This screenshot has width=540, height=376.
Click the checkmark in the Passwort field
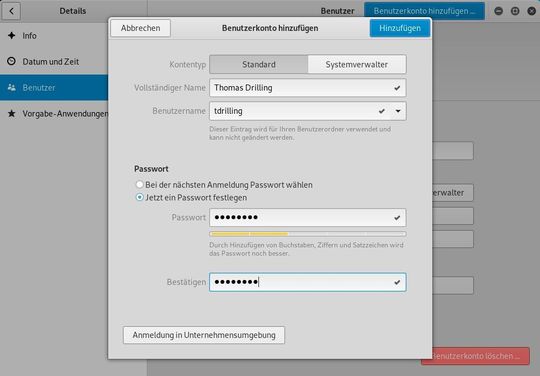tap(397, 218)
